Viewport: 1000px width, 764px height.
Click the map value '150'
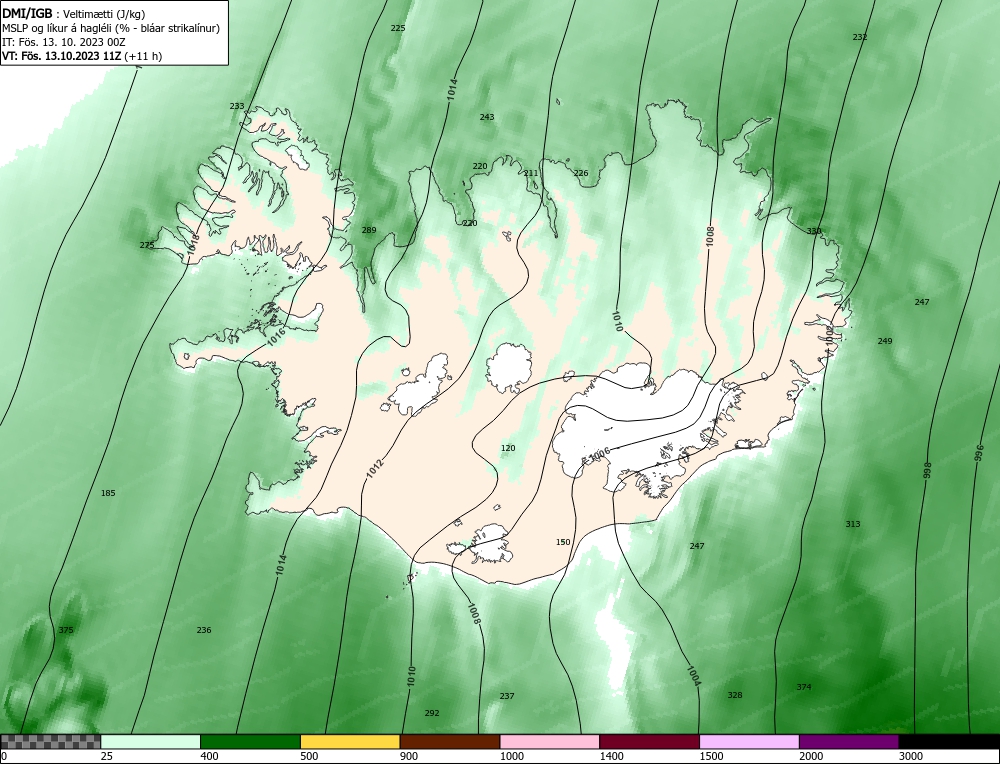click(x=563, y=542)
